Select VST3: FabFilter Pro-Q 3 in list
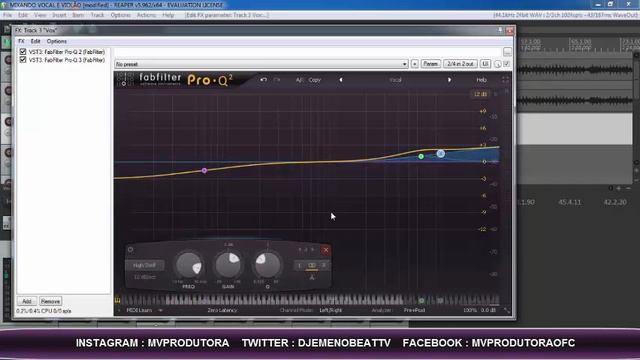Image resolution: width=640 pixels, height=360 pixels. (x=67, y=60)
